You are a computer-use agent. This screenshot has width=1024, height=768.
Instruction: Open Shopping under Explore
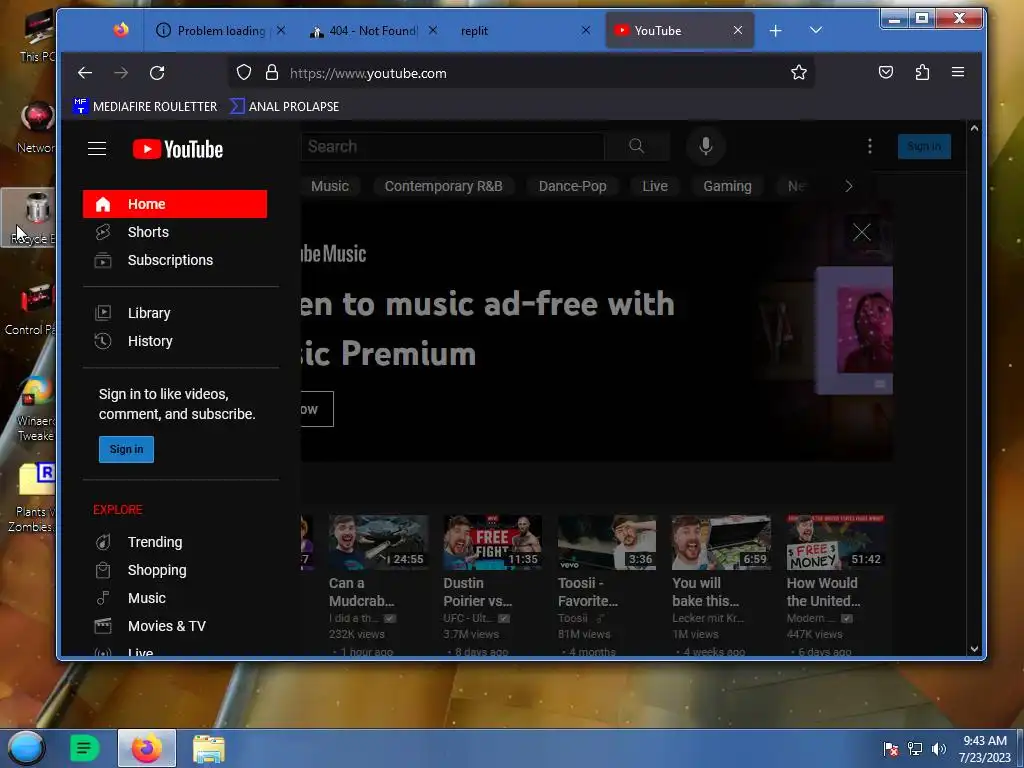click(175, 570)
